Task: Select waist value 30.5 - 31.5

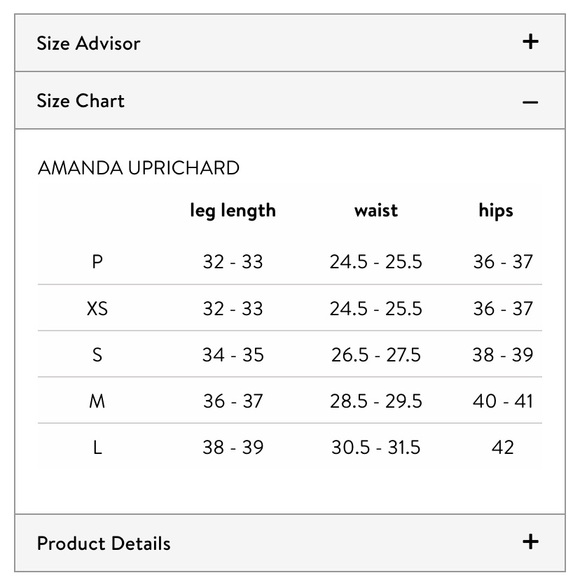Action: point(376,448)
